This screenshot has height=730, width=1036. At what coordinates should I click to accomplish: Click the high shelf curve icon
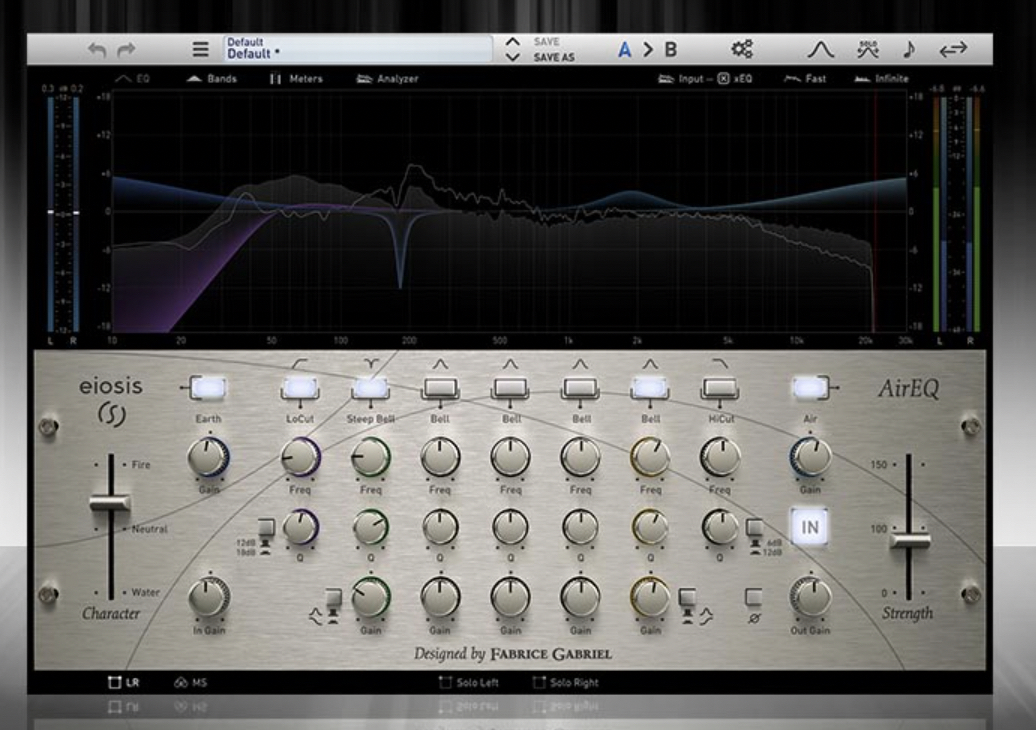click(x=706, y=617)
